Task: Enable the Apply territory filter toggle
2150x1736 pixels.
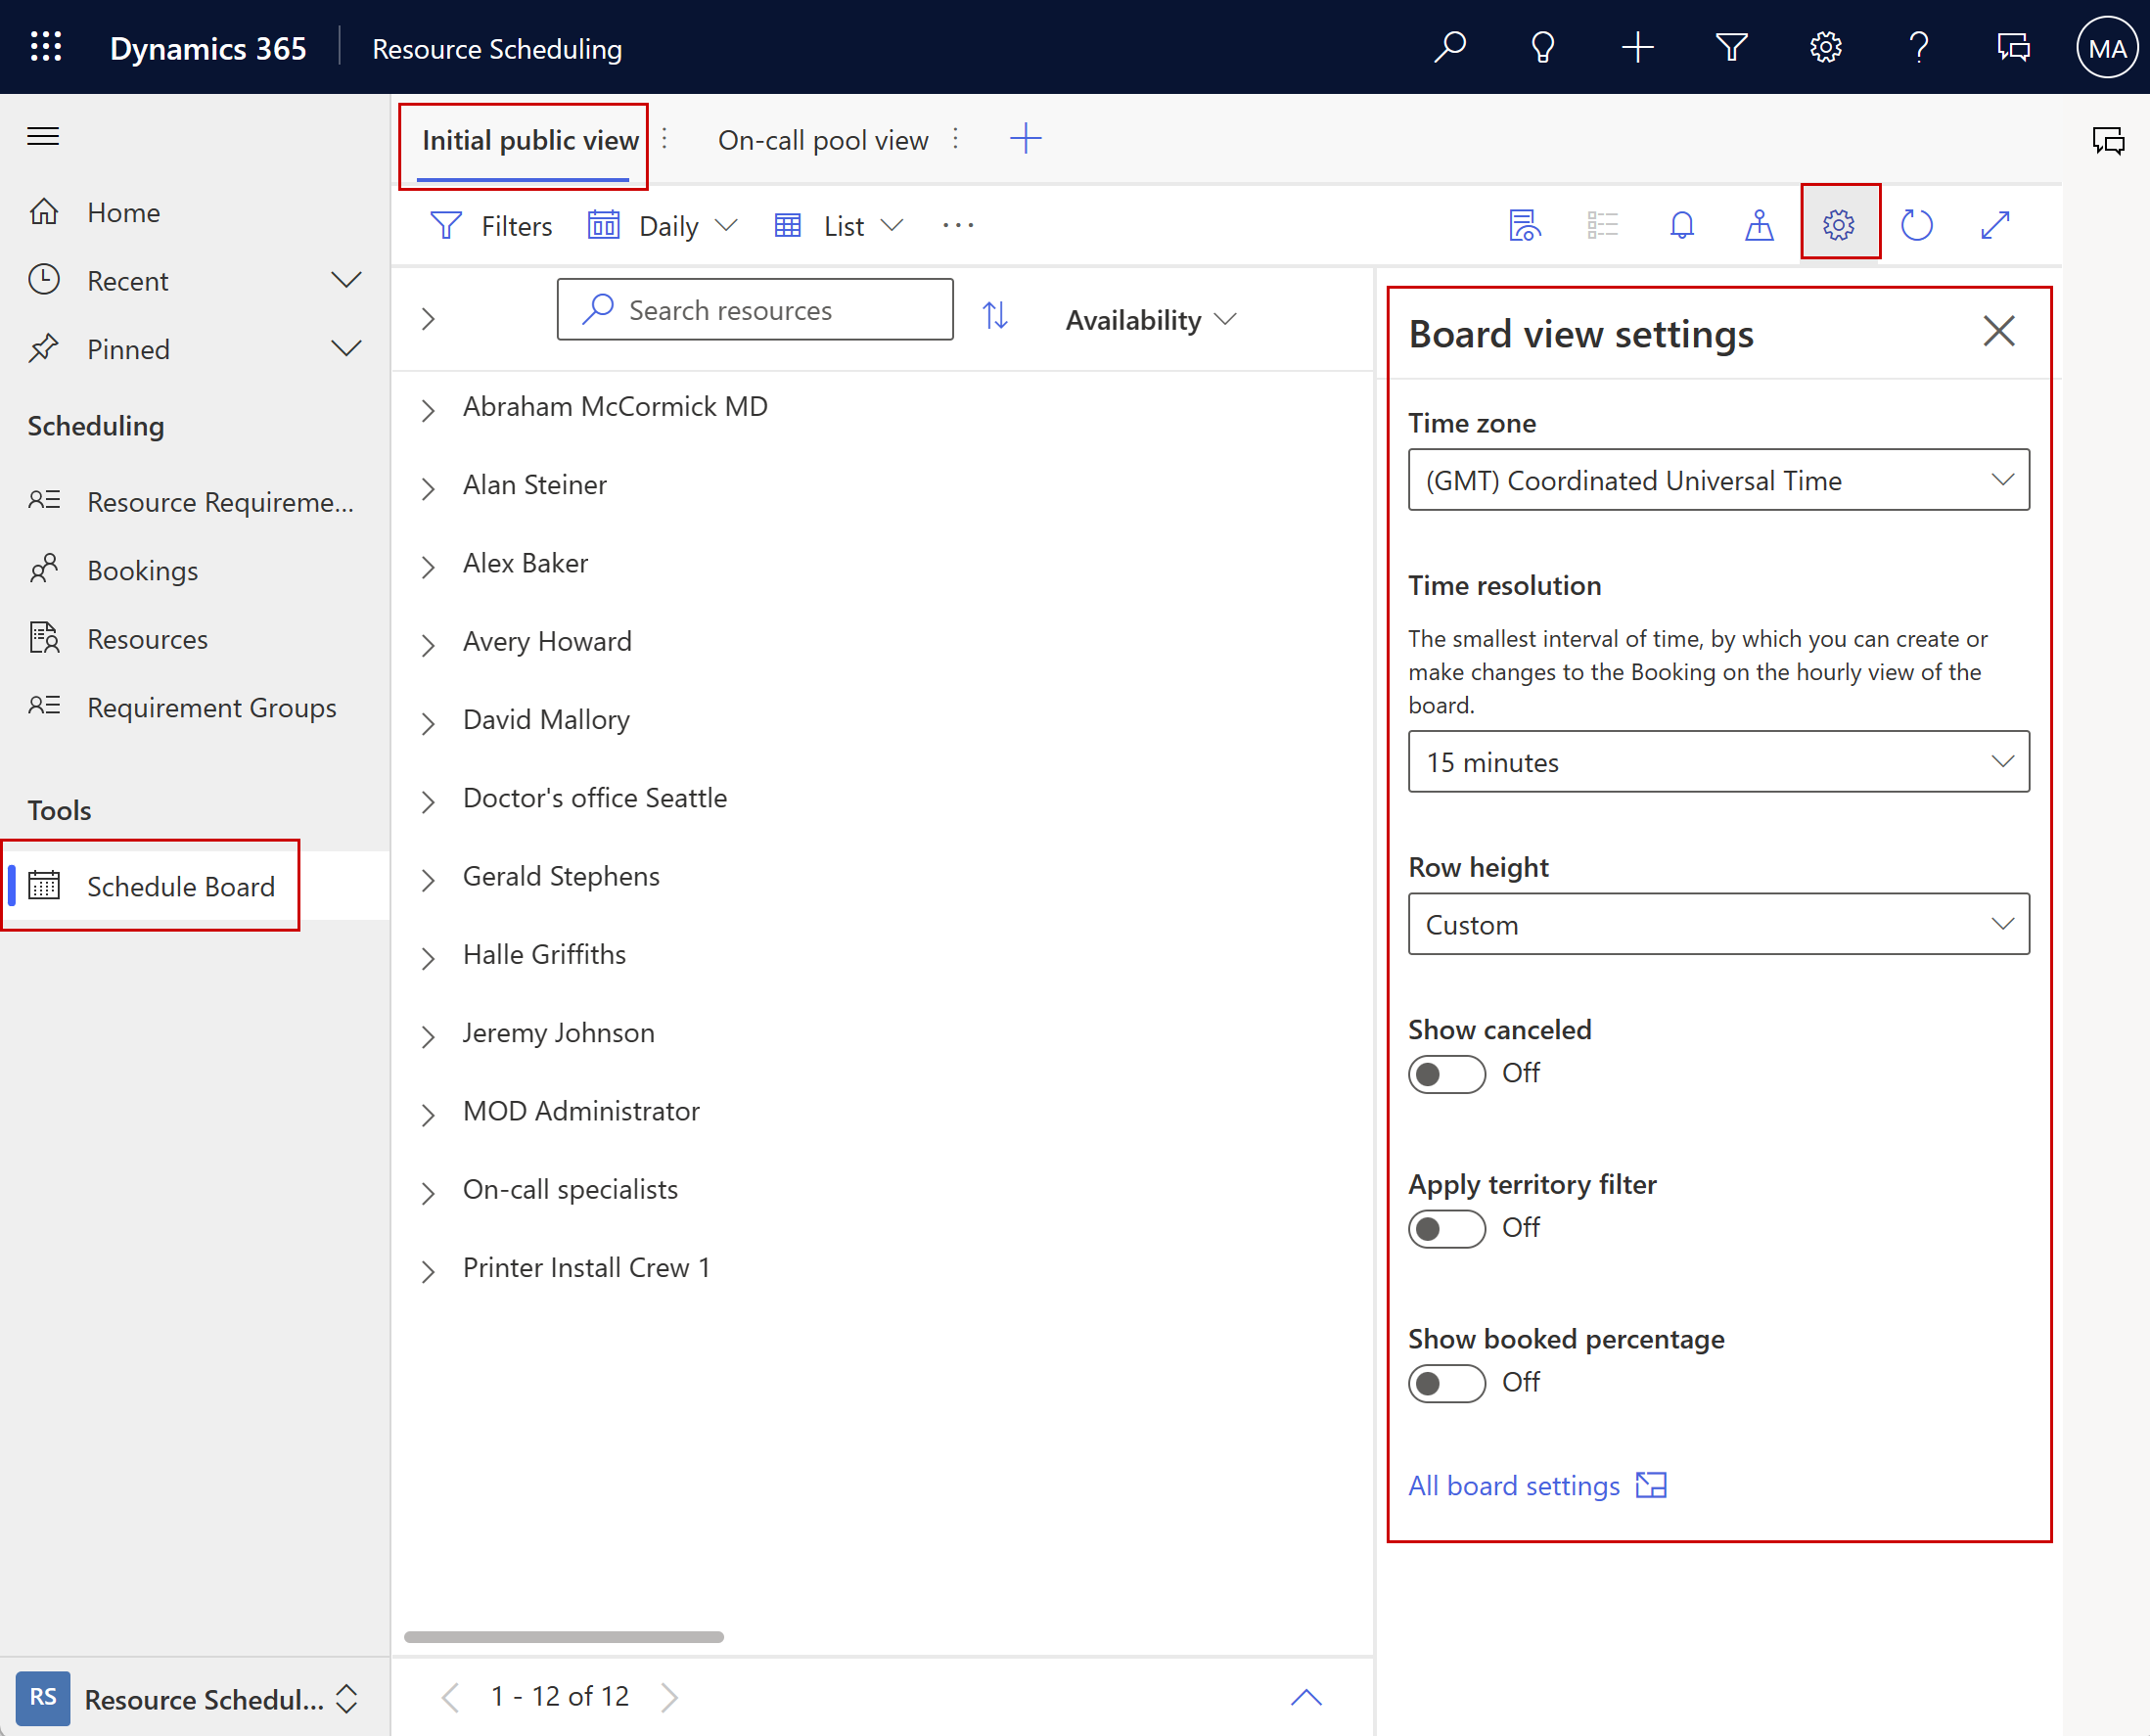Action: 1443,1227
